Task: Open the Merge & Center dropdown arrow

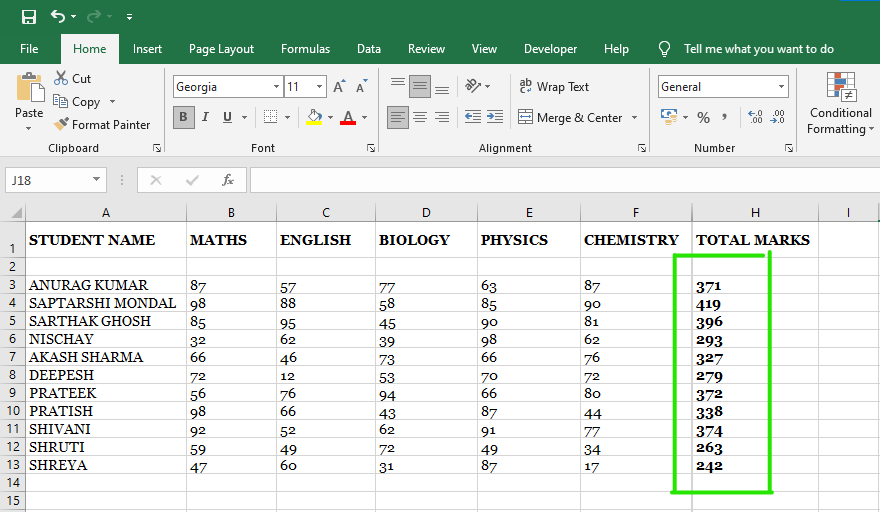Action: (634, 118)
